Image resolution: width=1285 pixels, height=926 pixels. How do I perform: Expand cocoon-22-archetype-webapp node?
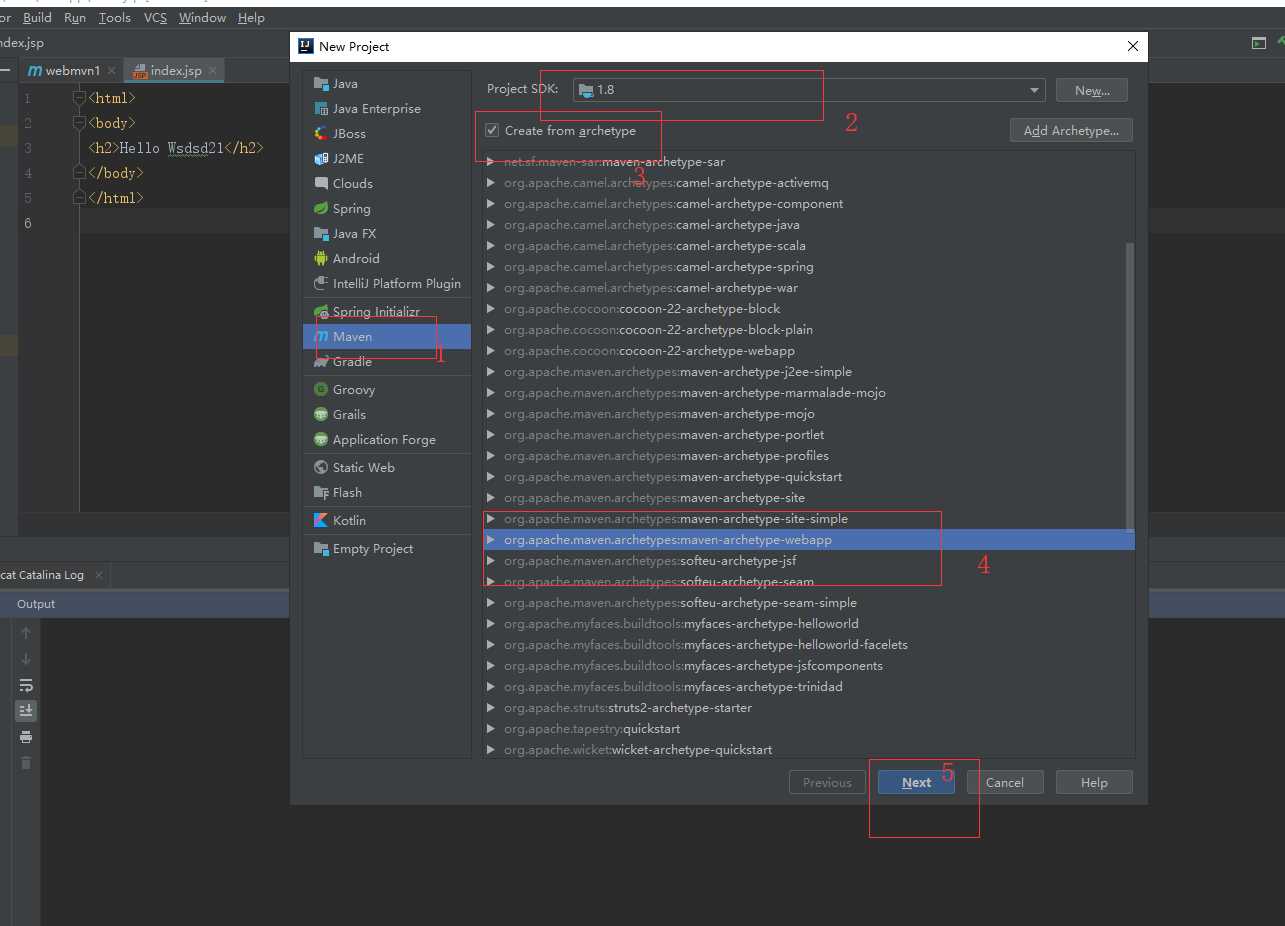pyautogui.click(x=490, y=351)
